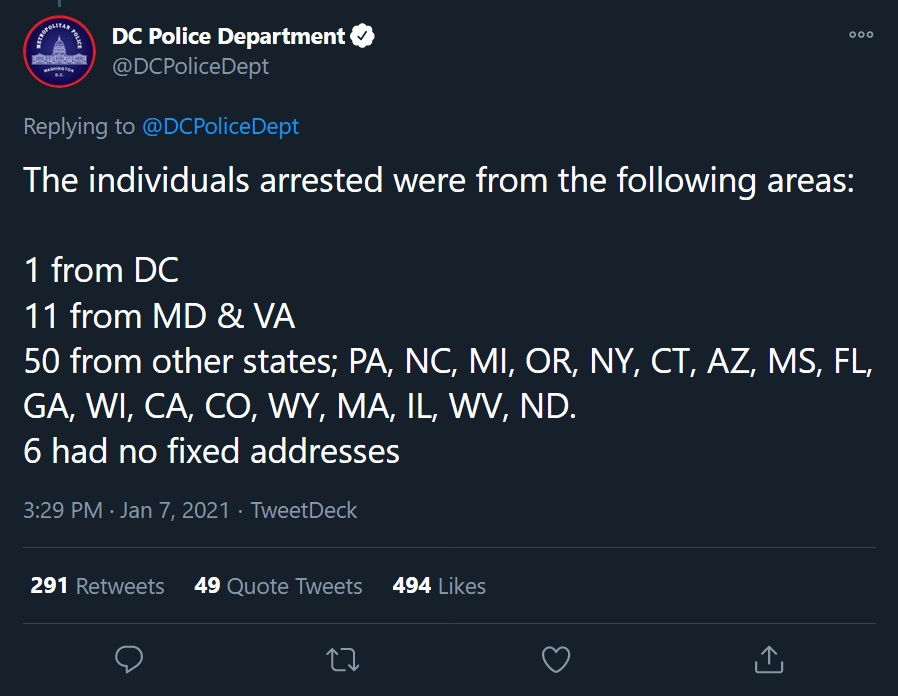The image size is (898, 696).
Task: View the 291 Retweets list
Action: [x=97, y=586]
